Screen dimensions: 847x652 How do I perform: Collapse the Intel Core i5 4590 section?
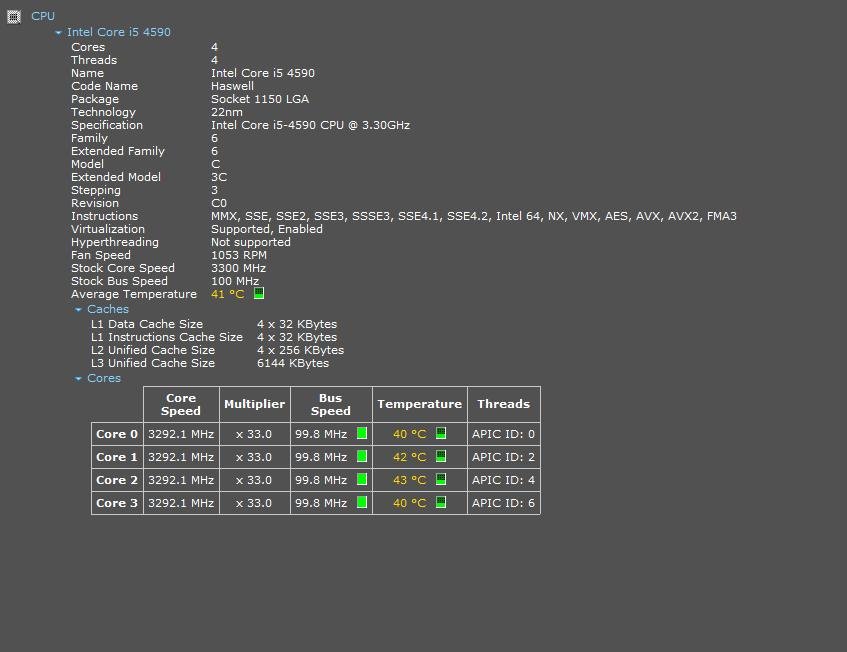59,33
